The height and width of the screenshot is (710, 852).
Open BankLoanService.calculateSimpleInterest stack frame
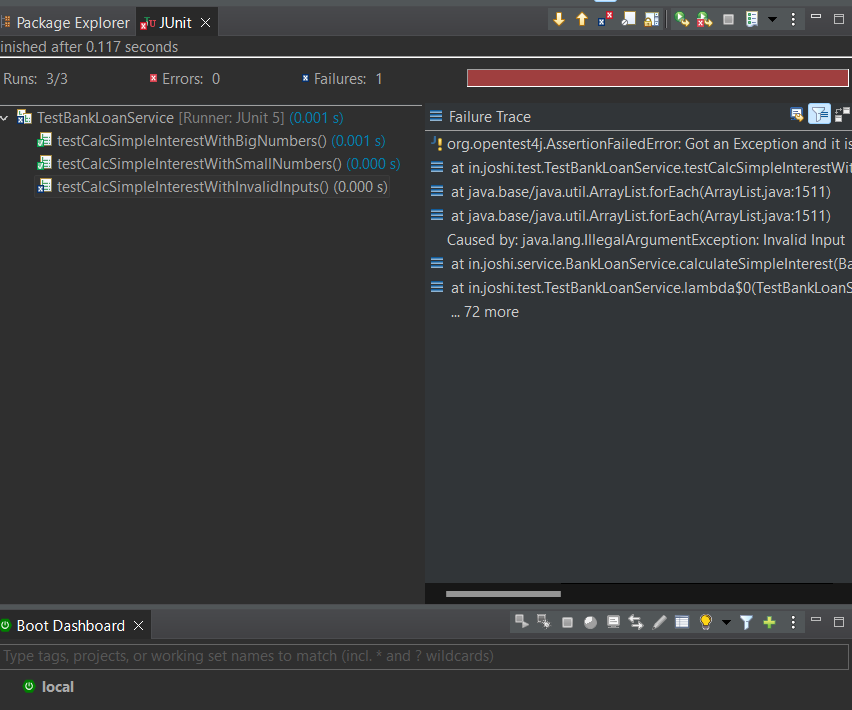641,264
